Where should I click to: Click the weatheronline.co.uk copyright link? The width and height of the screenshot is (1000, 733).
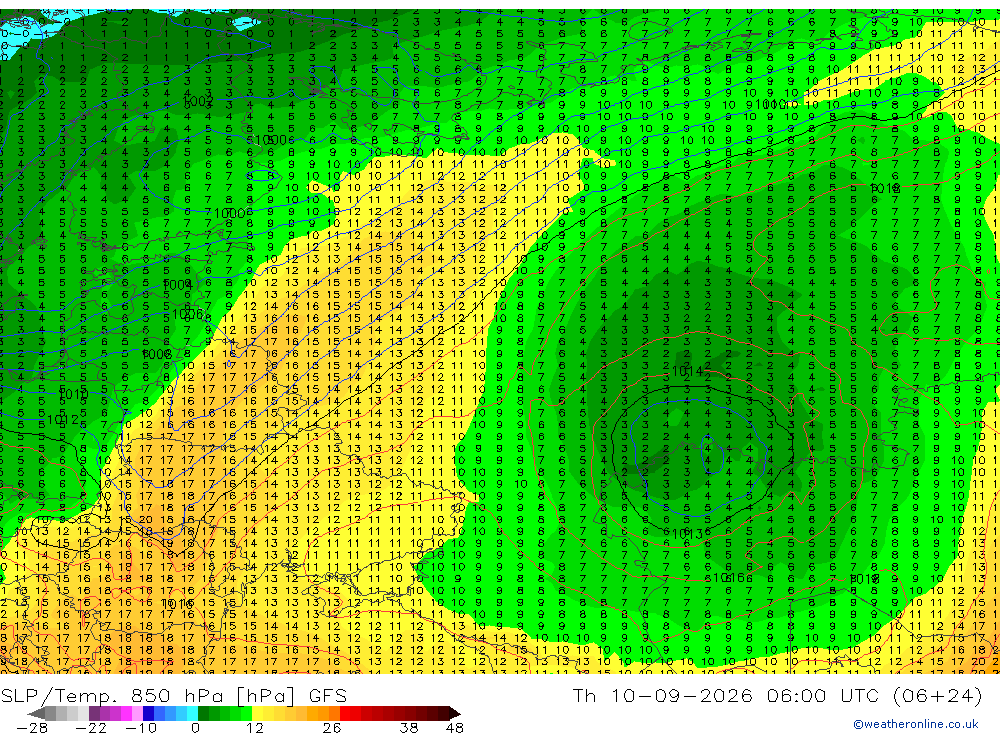916,724
